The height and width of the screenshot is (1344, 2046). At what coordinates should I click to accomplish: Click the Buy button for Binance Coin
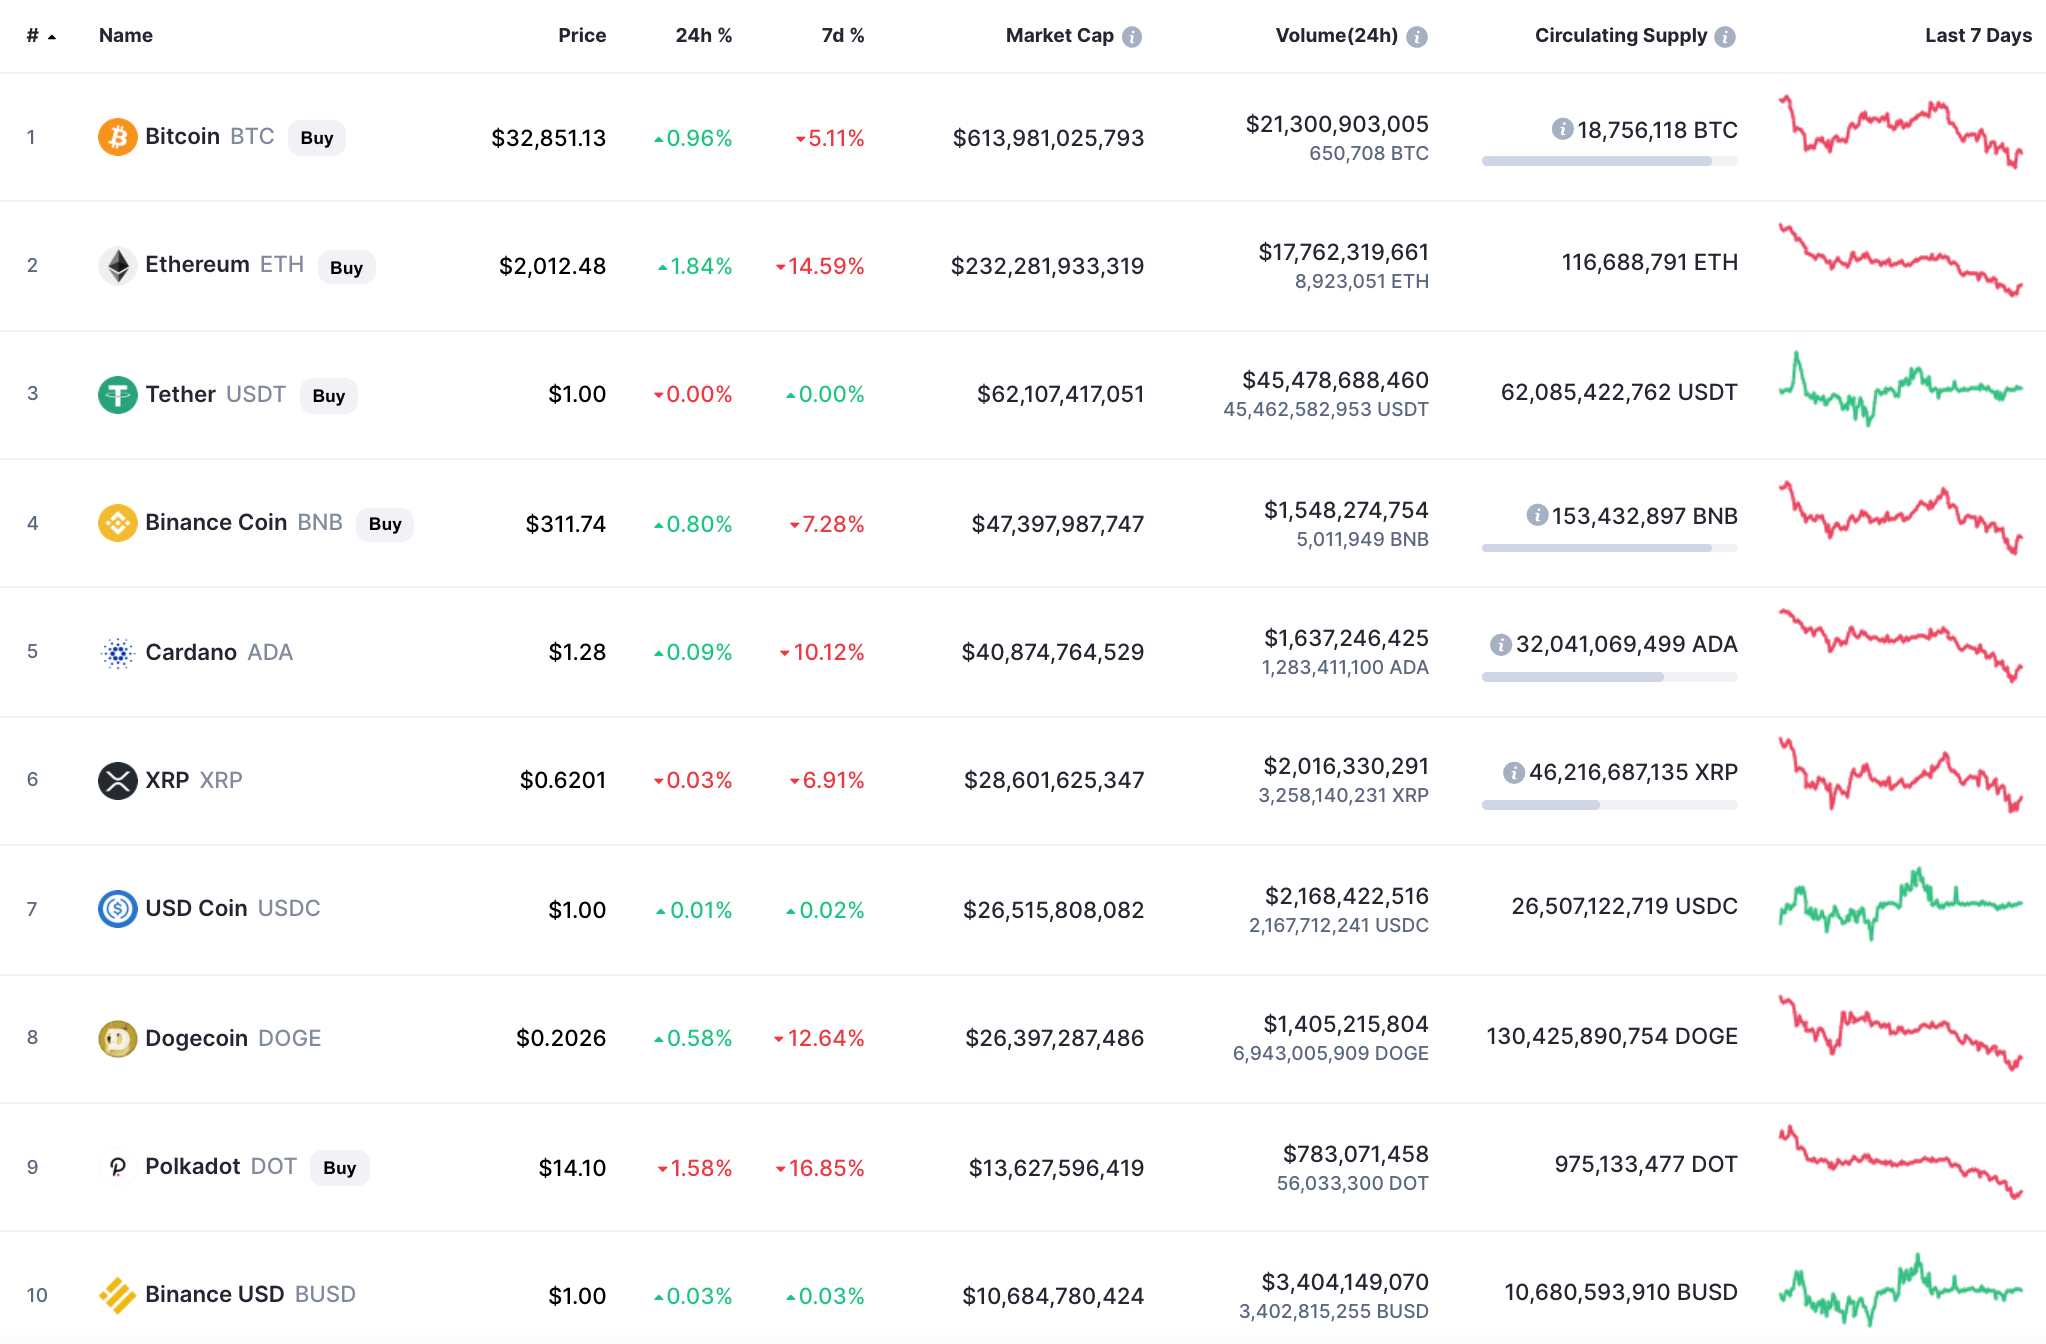tap(385, 524)
